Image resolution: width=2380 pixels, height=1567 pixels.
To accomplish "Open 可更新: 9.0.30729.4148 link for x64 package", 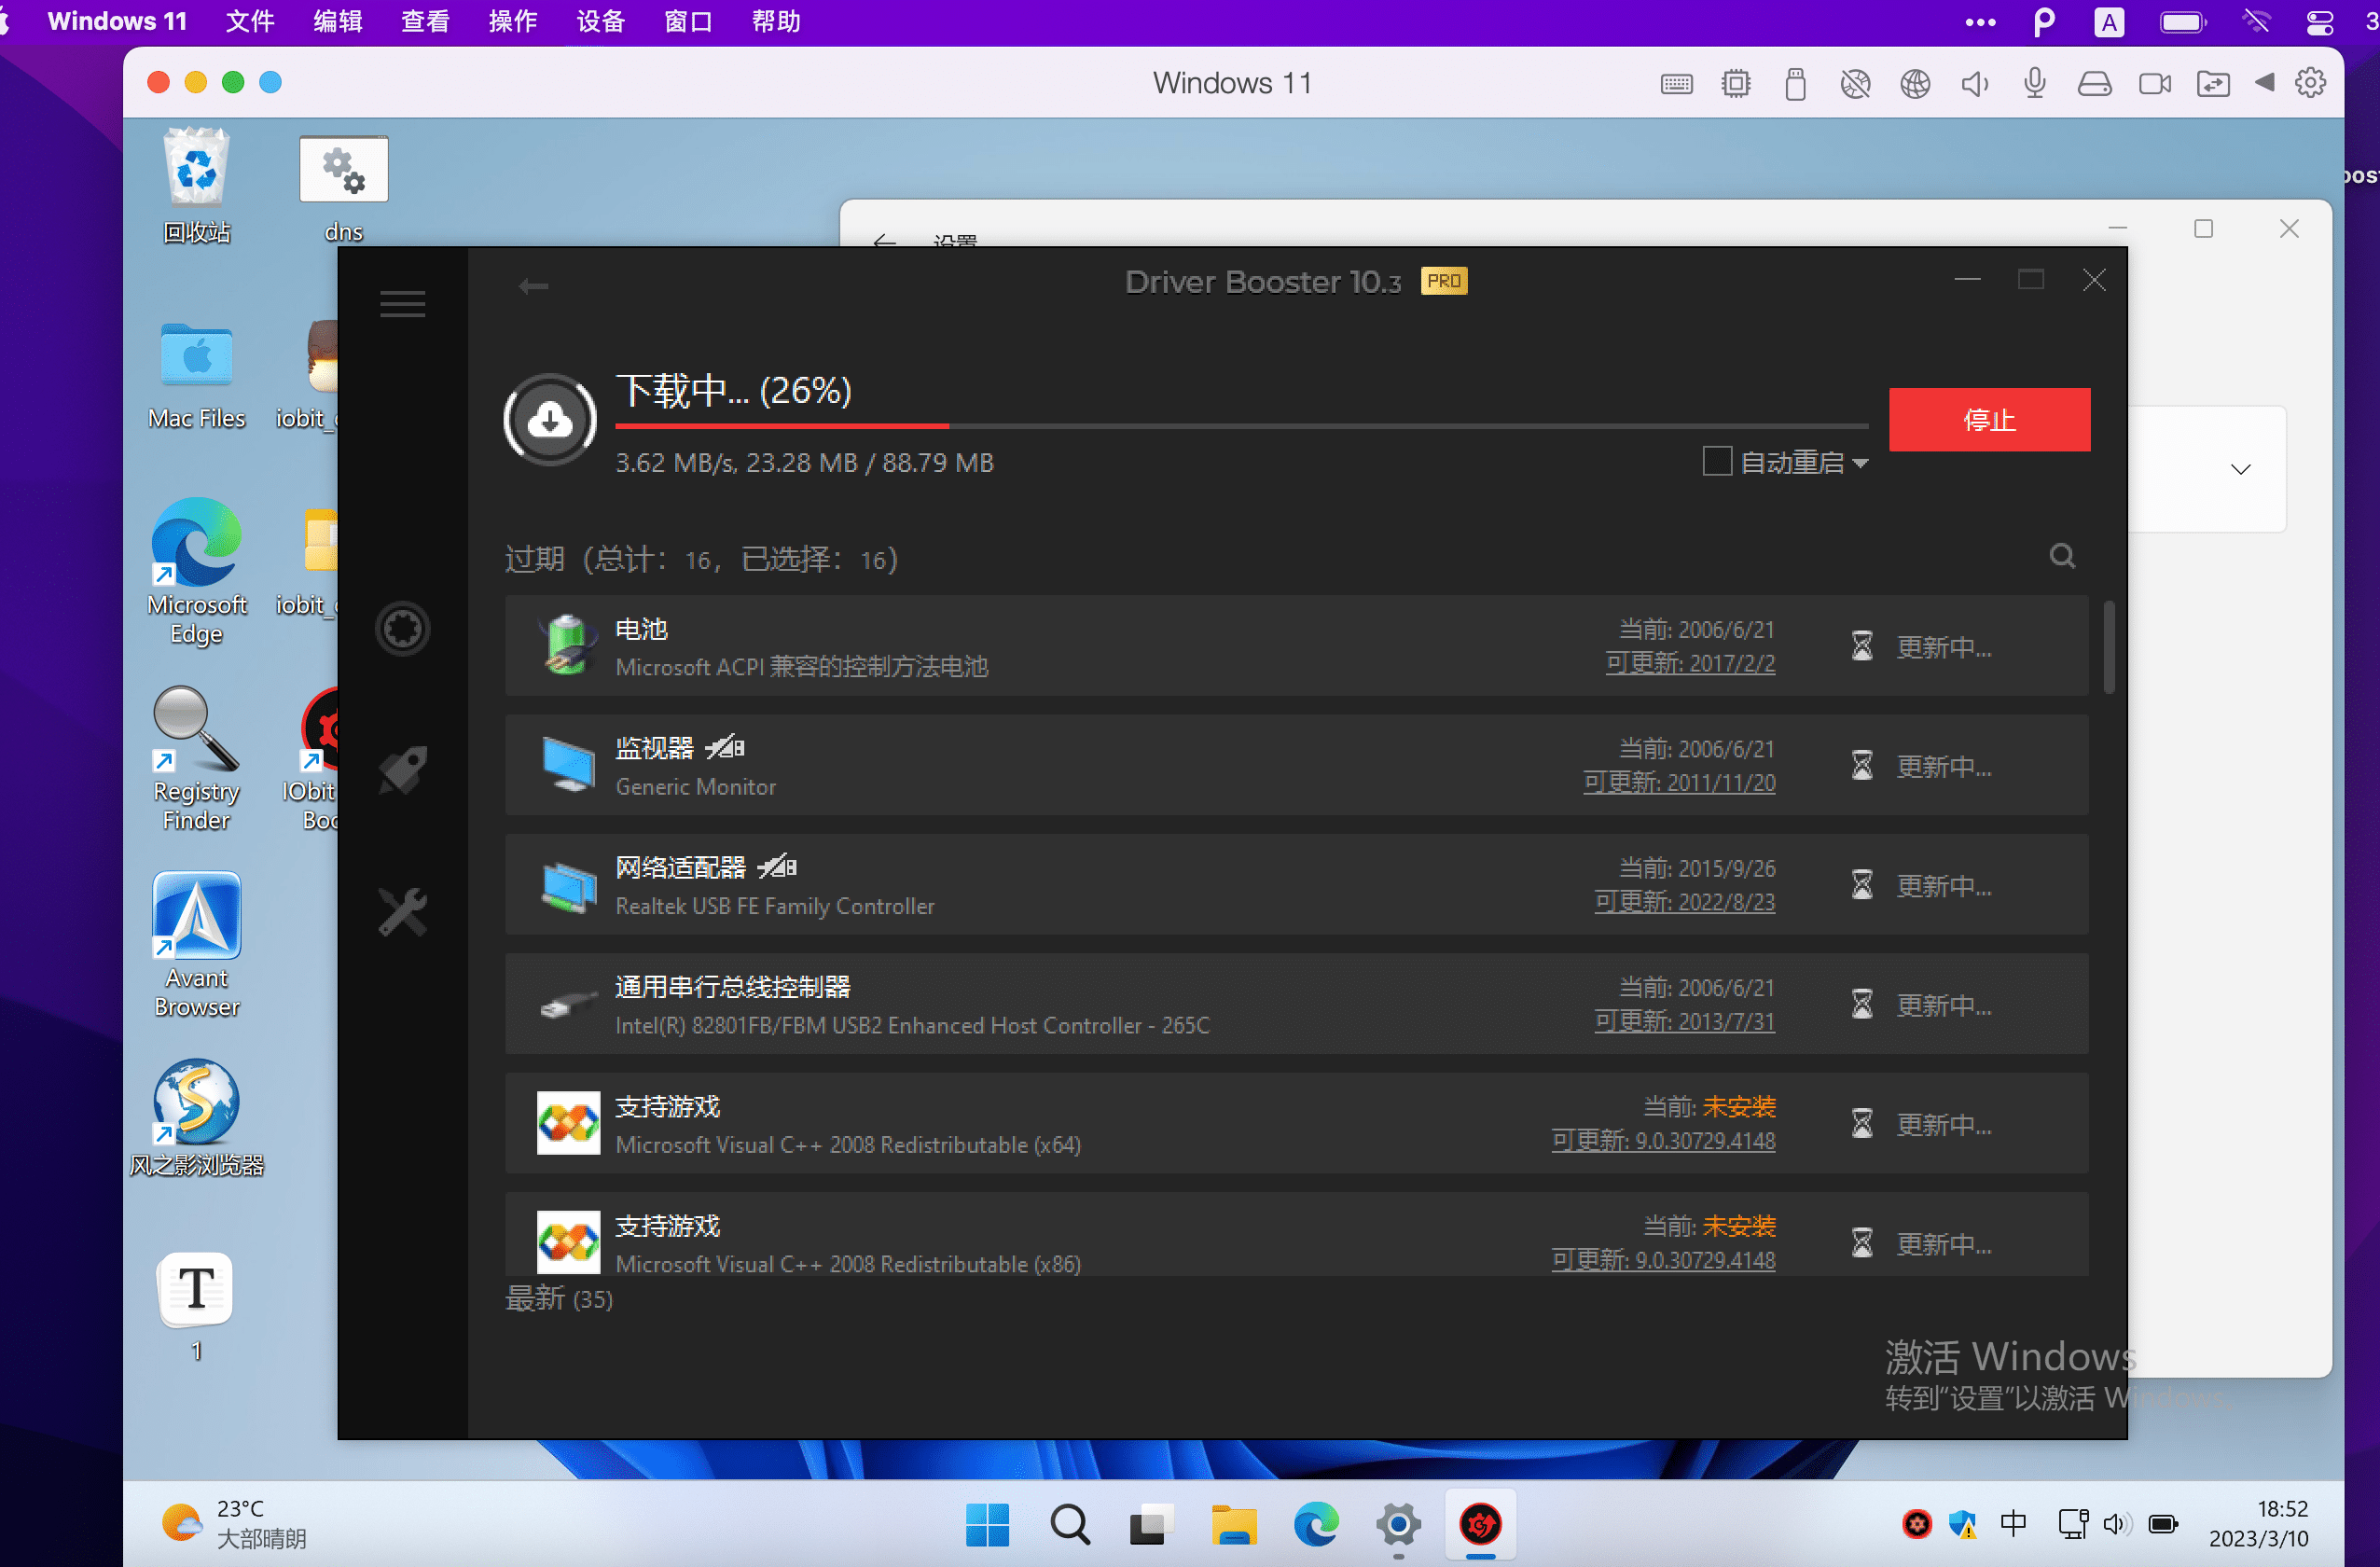I will point(1663,1141).
